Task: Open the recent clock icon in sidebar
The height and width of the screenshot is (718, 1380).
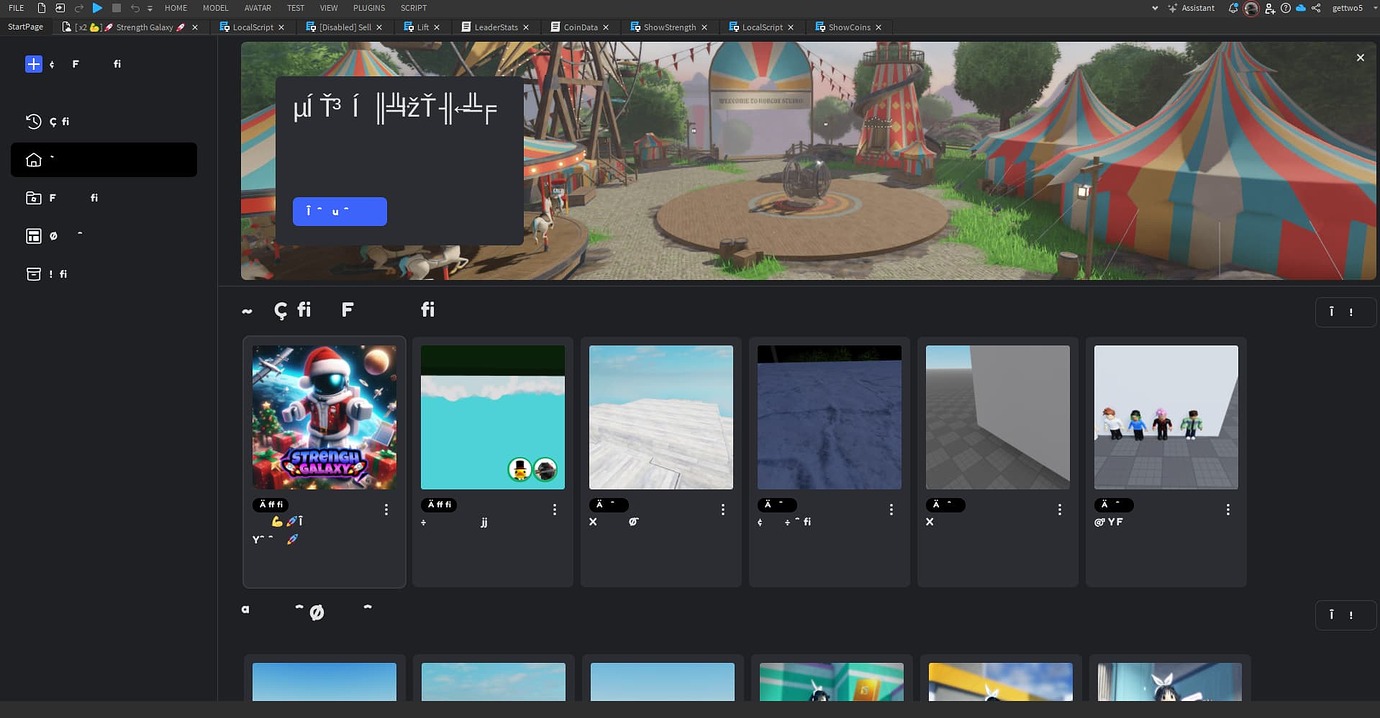Action: pyautogui.click(x=34, y=121)
